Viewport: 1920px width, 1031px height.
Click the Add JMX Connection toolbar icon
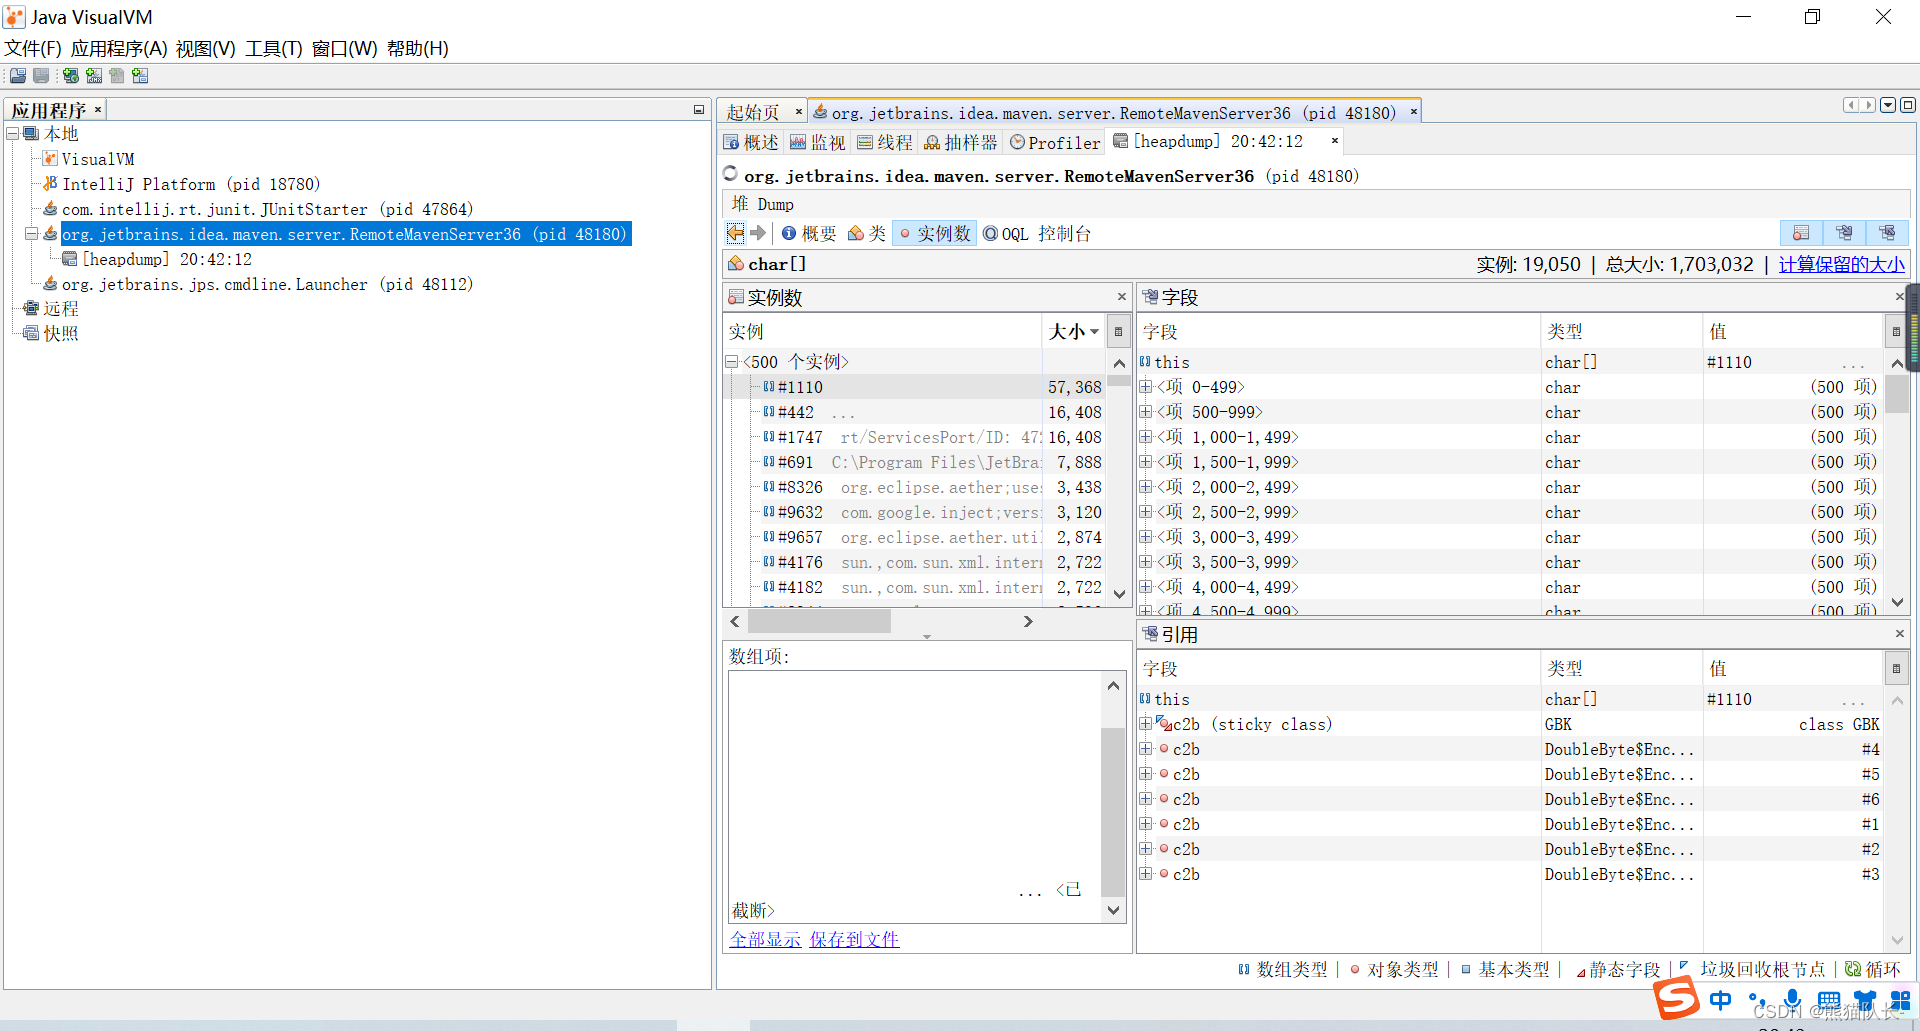[x=94, y=76]
